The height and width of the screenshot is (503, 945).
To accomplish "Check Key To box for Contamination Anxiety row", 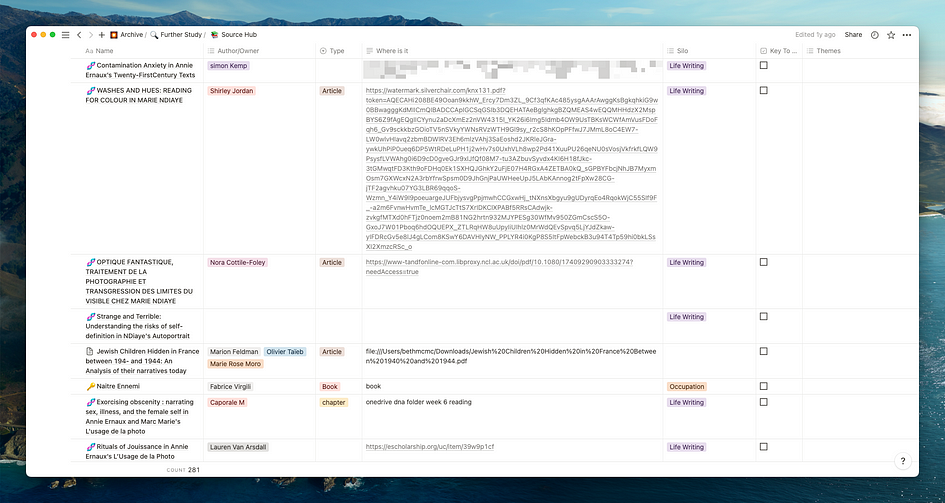I will coord(763,65).
